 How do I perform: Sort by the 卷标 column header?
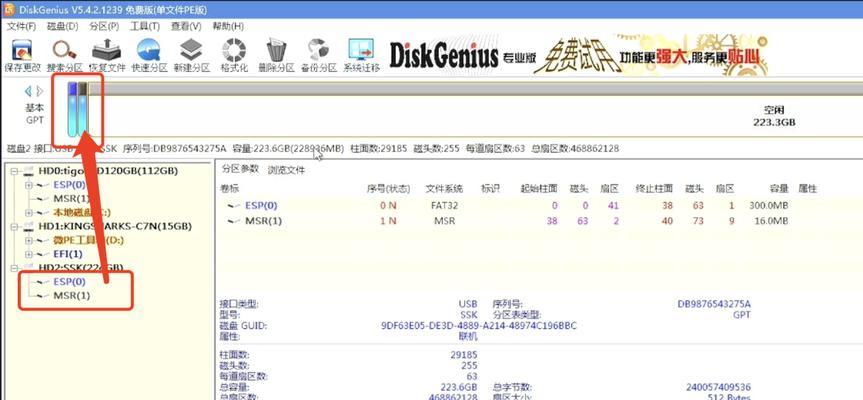230,189
